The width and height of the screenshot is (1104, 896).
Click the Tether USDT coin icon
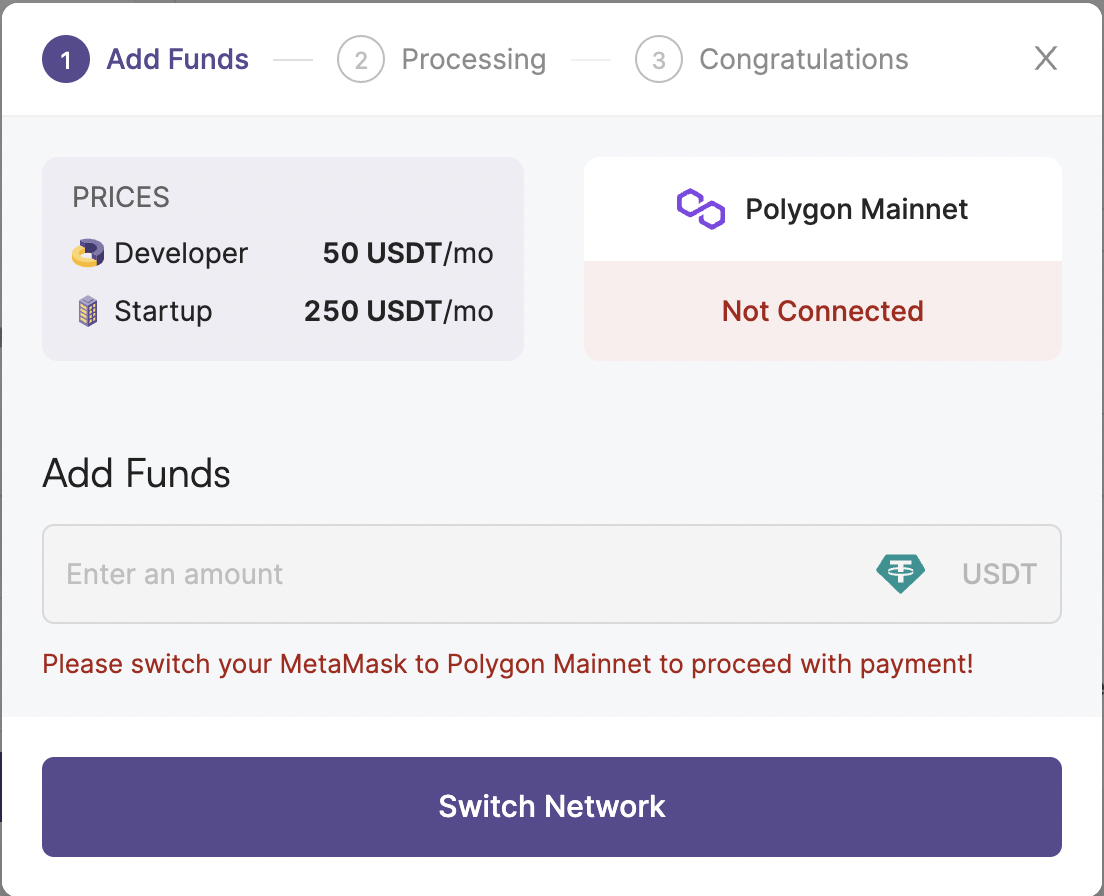click(901, 574)
